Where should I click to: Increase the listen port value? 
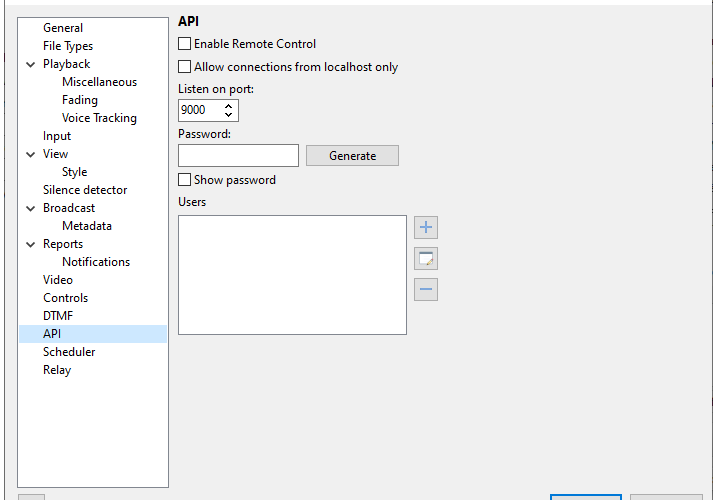(228, 106)
